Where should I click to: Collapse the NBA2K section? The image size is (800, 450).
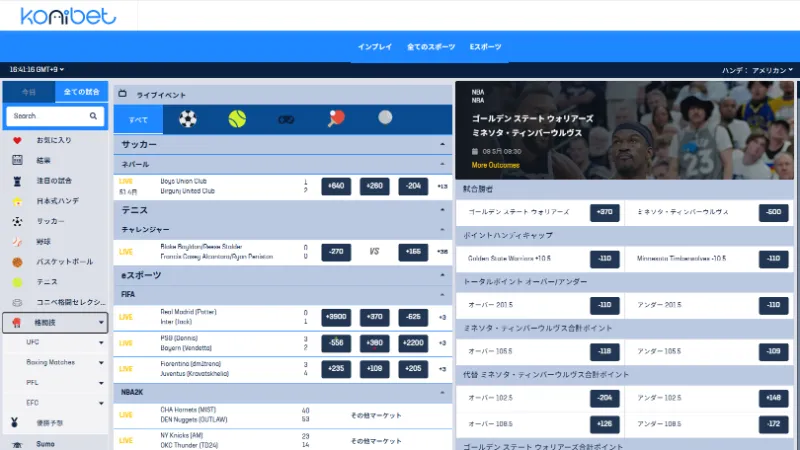(x=442, y=392)
